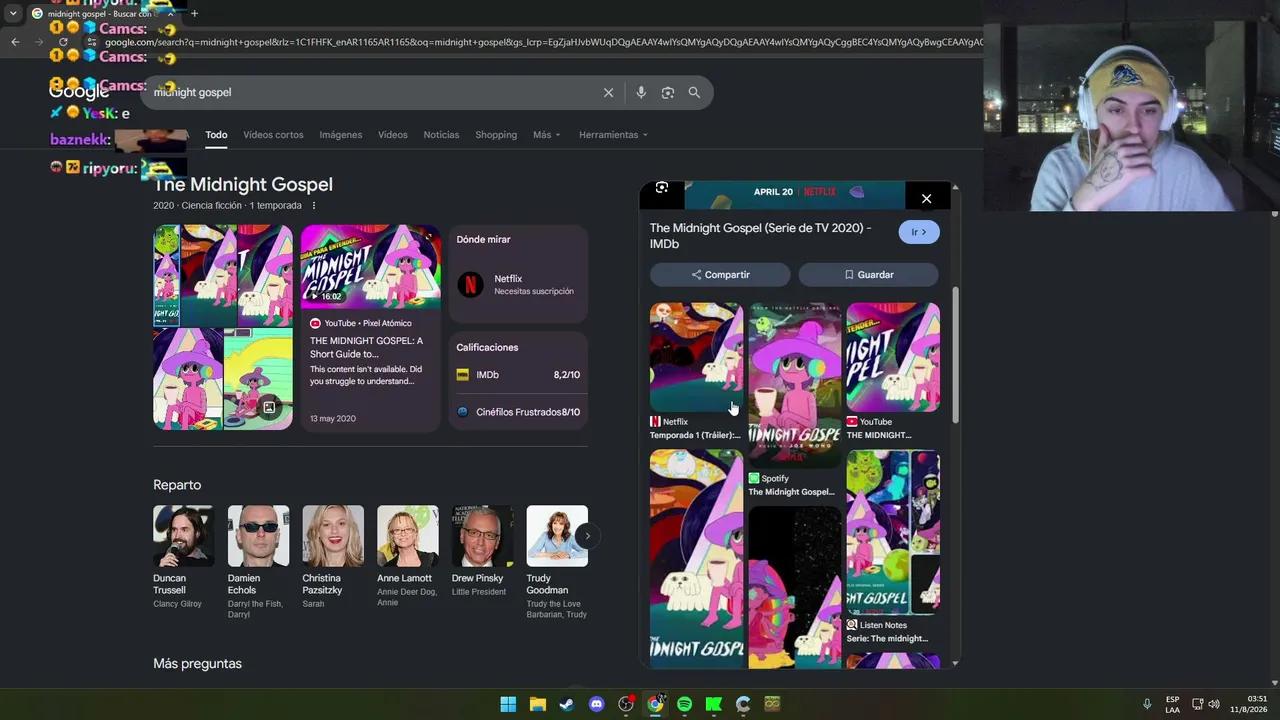Open Listen Notes 'Serie: The midnight' result

pyautogui.click(x=893, y=548)
